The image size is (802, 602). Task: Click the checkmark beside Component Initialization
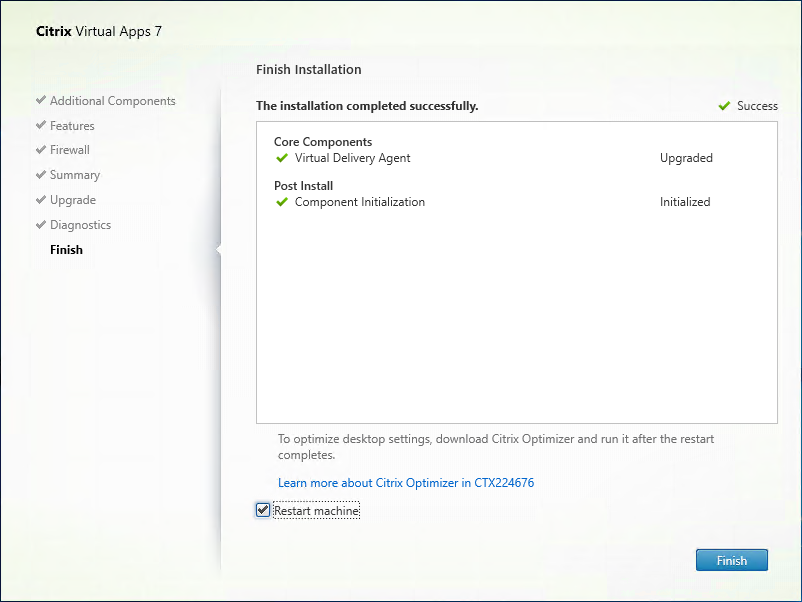click(282, 202)
